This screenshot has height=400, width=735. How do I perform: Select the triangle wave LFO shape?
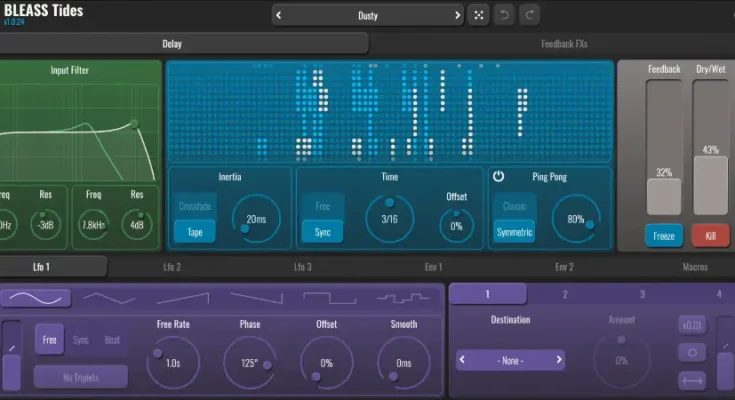pyautogui.click(x=109, y=297)
